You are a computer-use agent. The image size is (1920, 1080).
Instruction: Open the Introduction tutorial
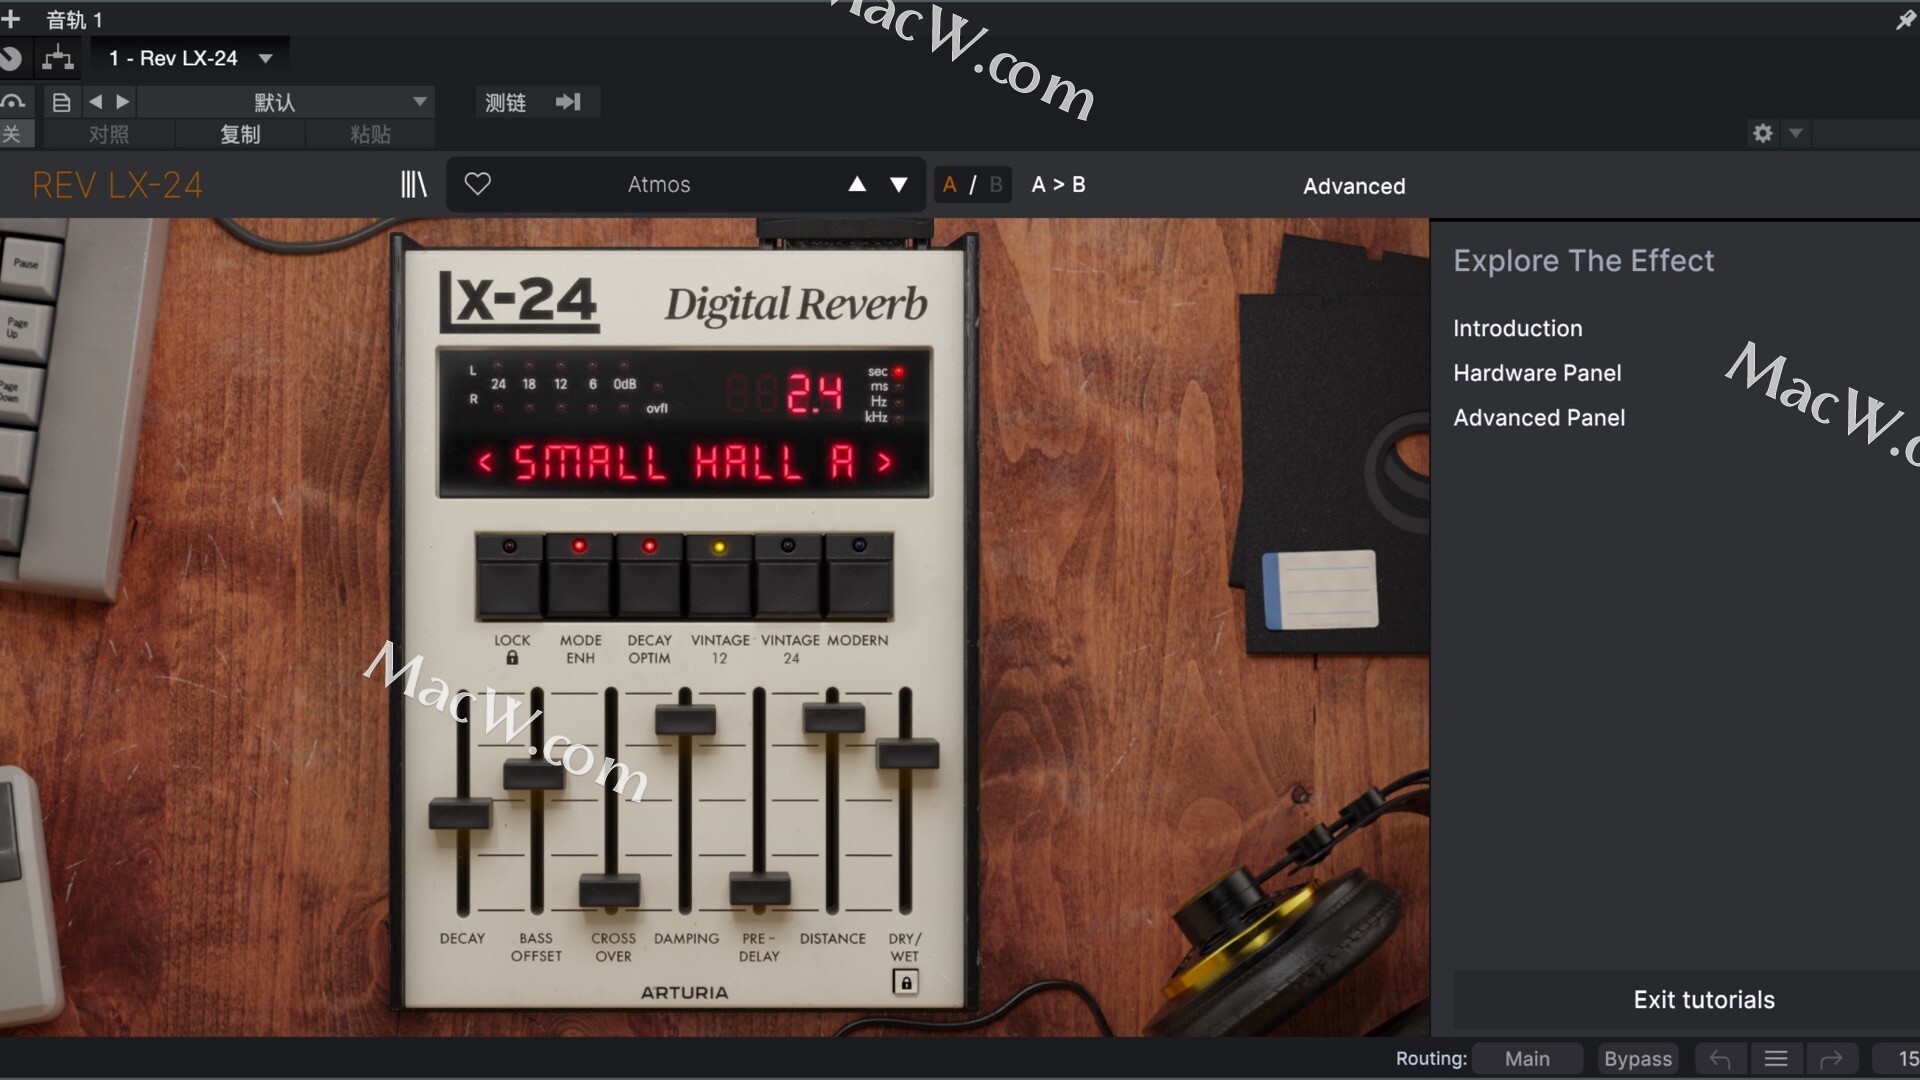coord(1518,329)
